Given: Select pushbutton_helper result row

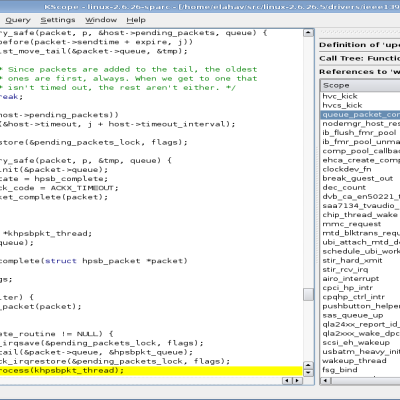Looking at the screenshot, I should point(360,306).
